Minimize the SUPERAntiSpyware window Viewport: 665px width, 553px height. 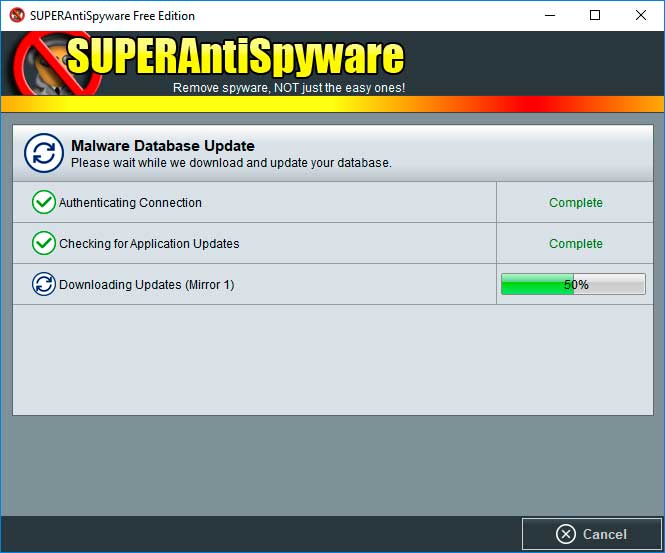[x=550, y=15]
